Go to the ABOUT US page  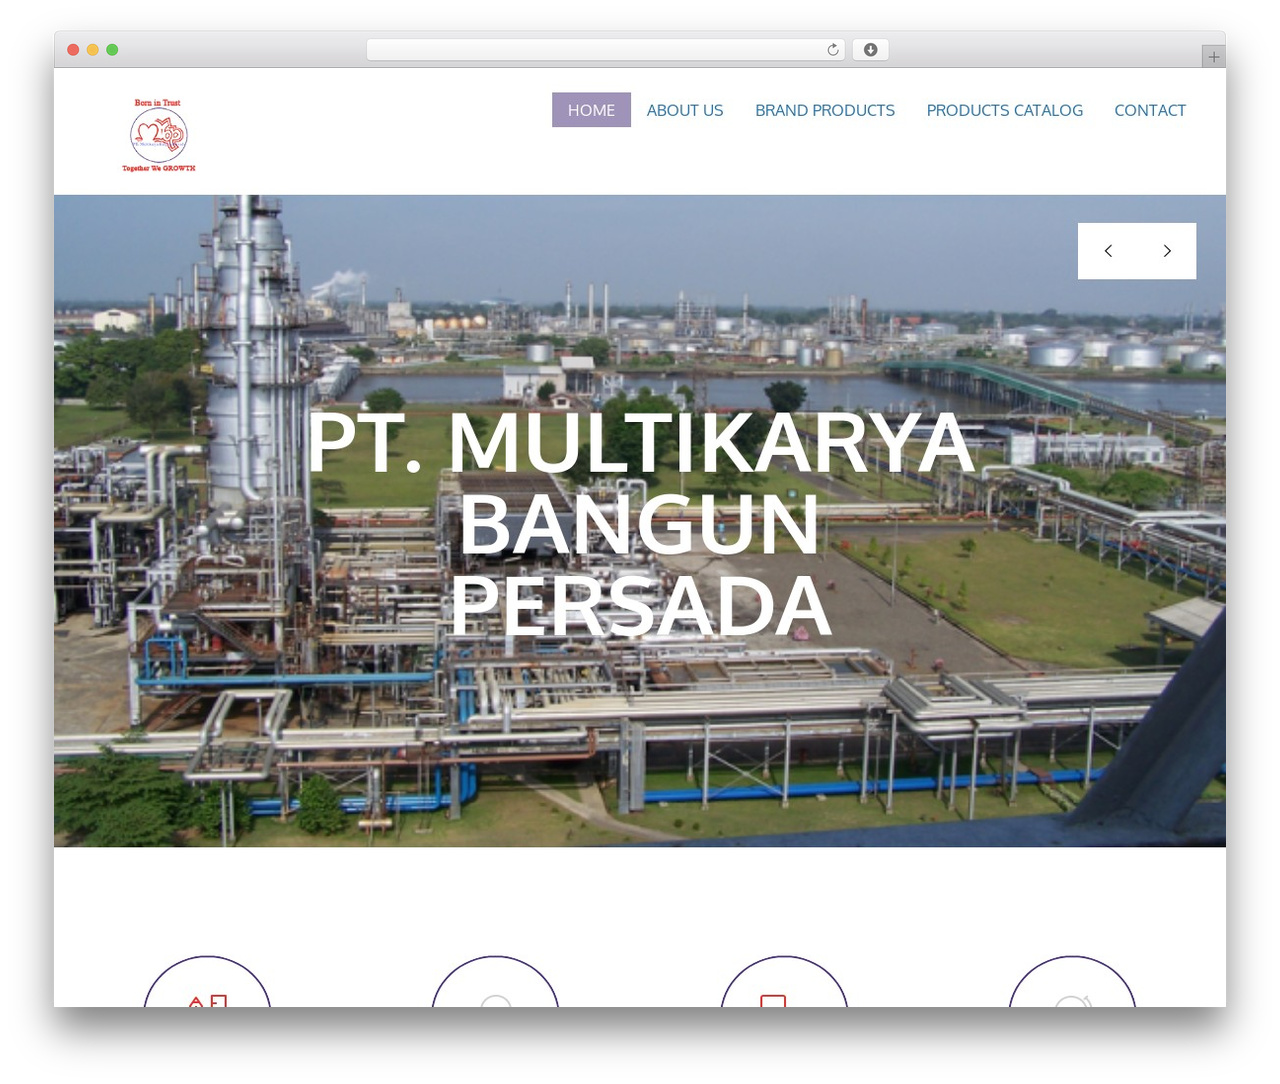[685, 110]
